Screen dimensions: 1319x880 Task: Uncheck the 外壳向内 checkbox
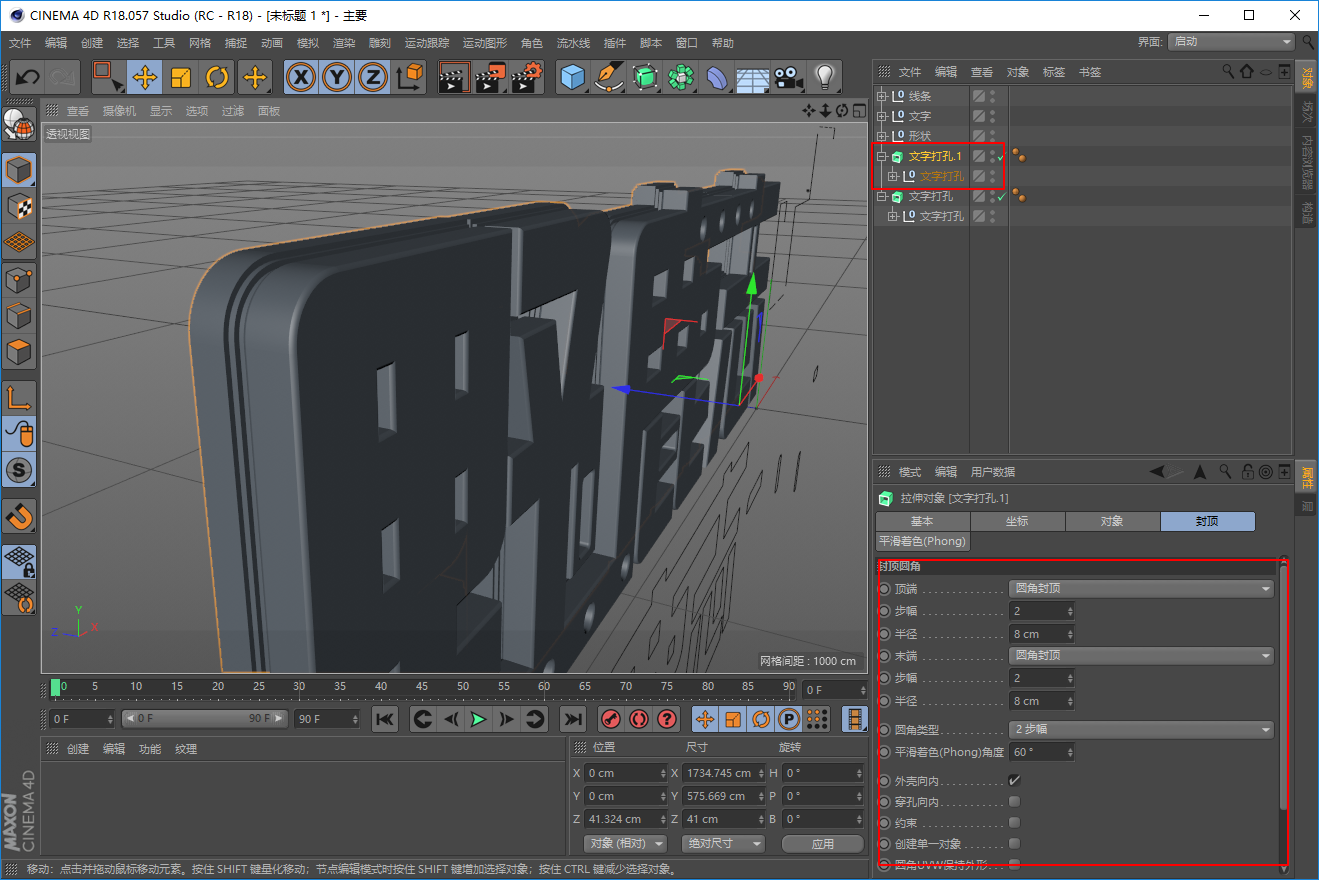coord(1013,780)
